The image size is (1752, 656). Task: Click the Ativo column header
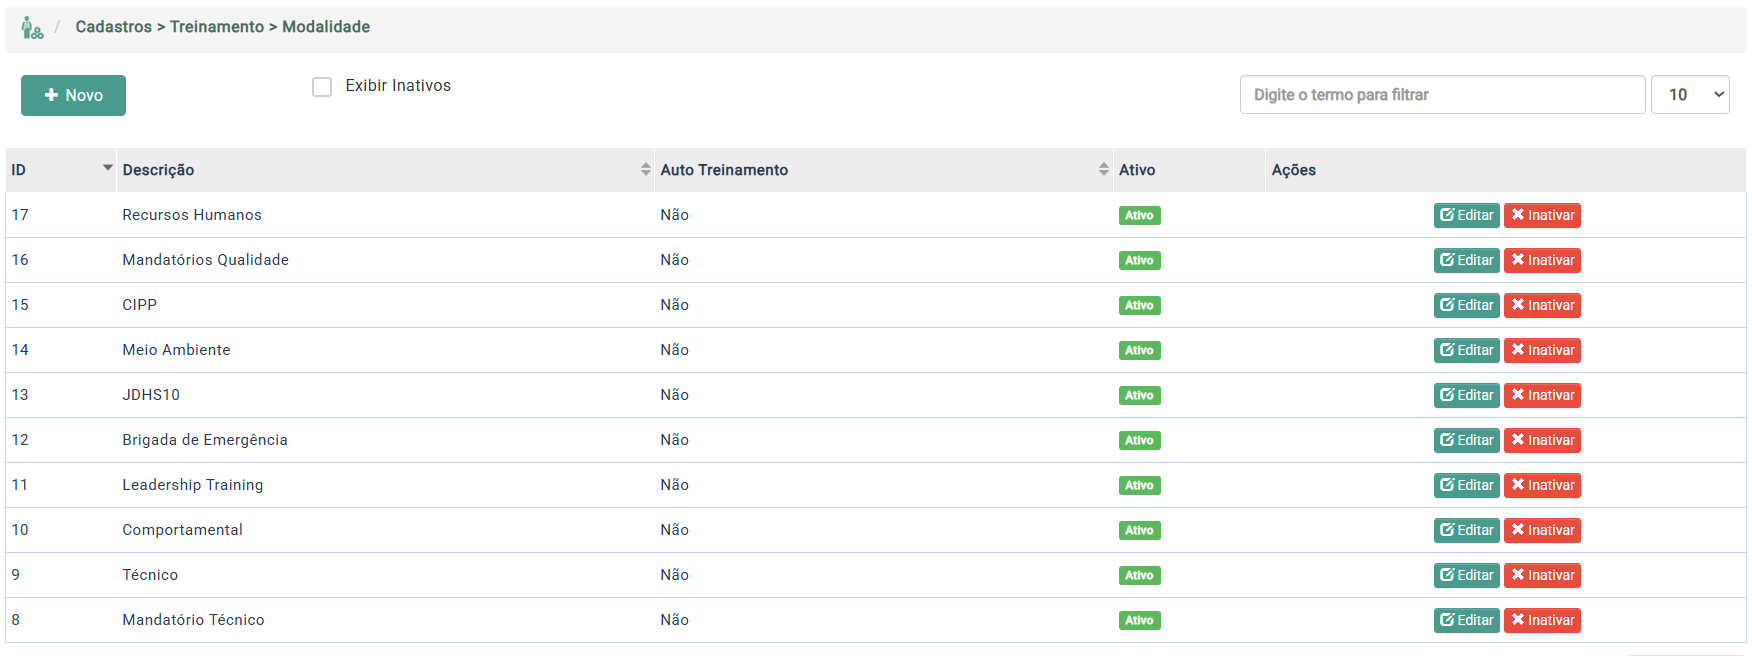coord(1137,170)
